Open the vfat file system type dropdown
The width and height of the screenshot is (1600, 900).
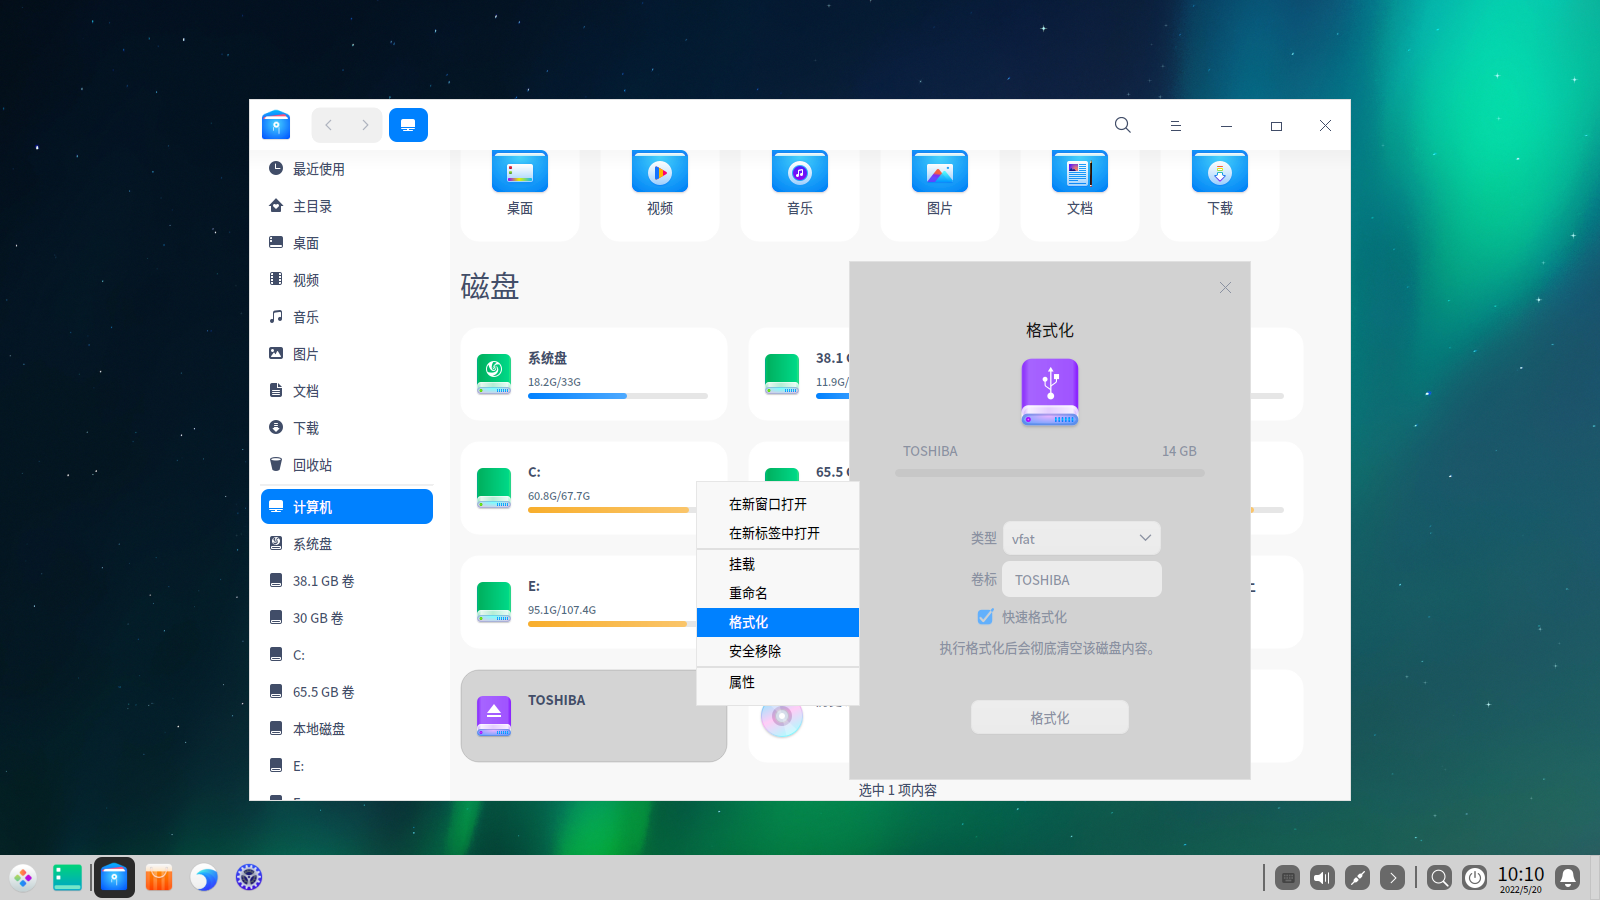pos(1081,538)
